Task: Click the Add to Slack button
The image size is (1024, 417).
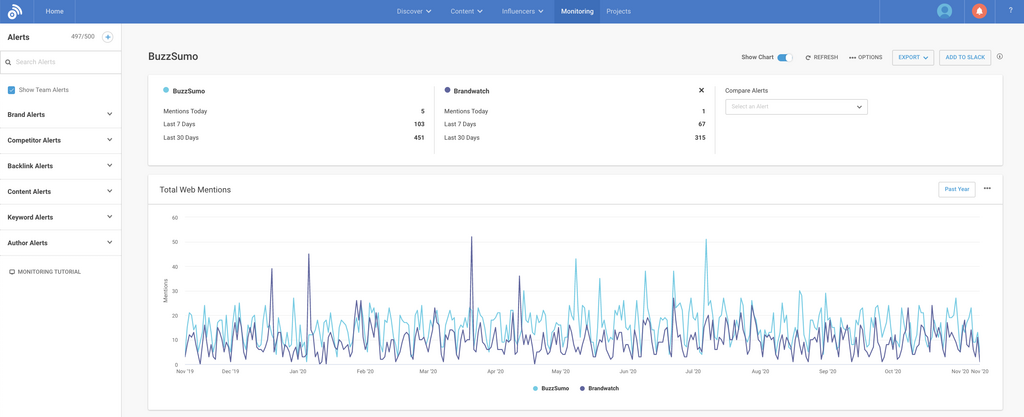Action: click(965, 58)
